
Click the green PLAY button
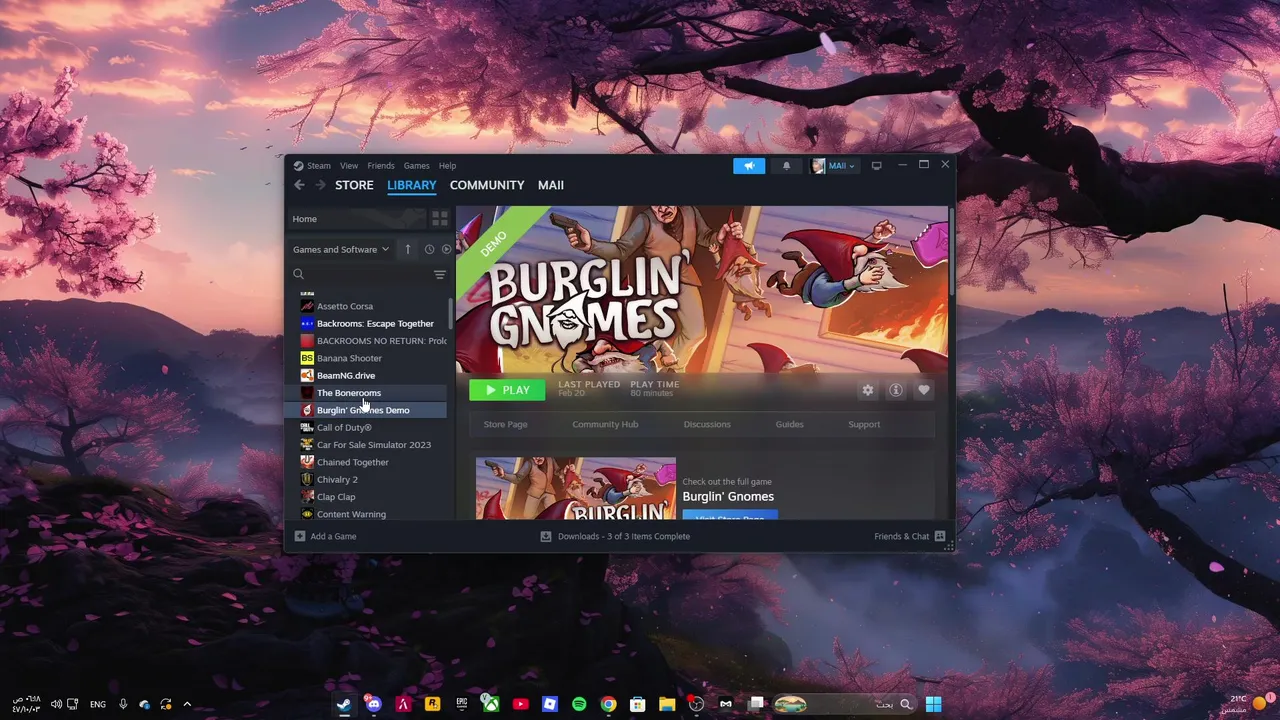507,390
